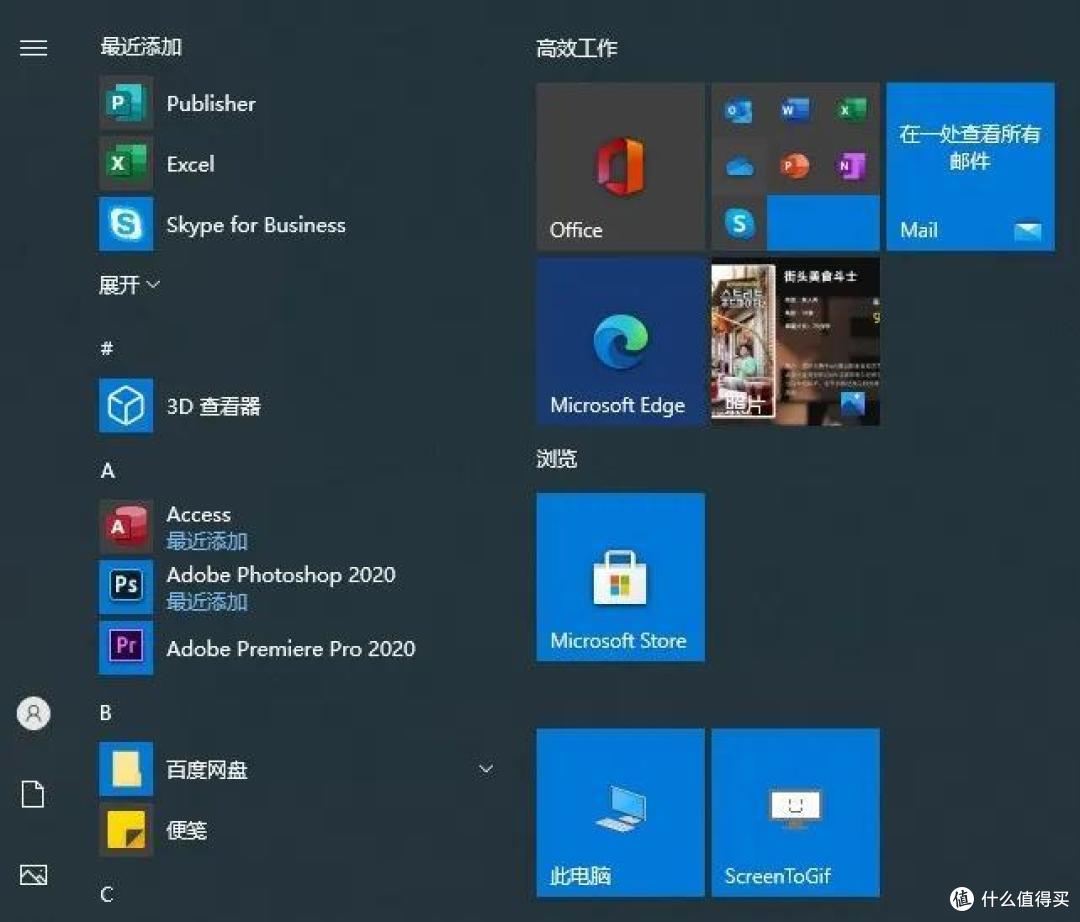
Task: Open the Office tile
Action: [x=621, y=167]
